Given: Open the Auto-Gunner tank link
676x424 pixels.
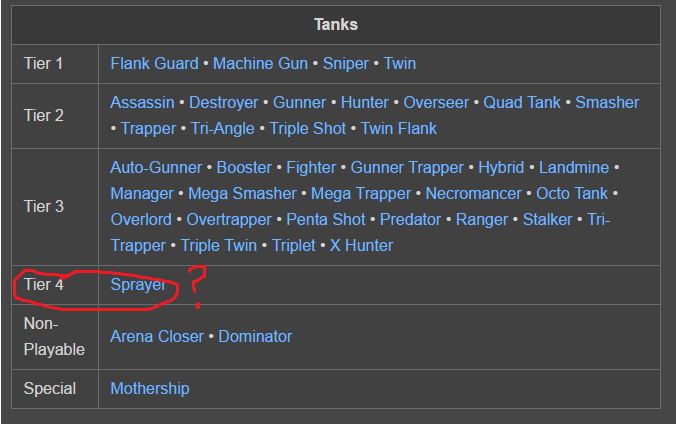Looking at the screenshot, I should (x=156, y=168).
